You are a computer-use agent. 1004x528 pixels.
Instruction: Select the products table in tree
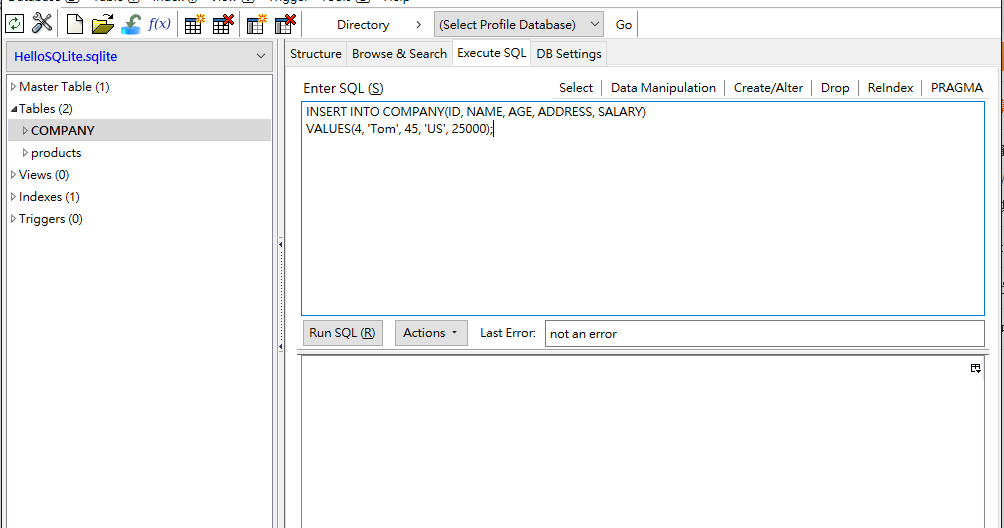point(56,152)
